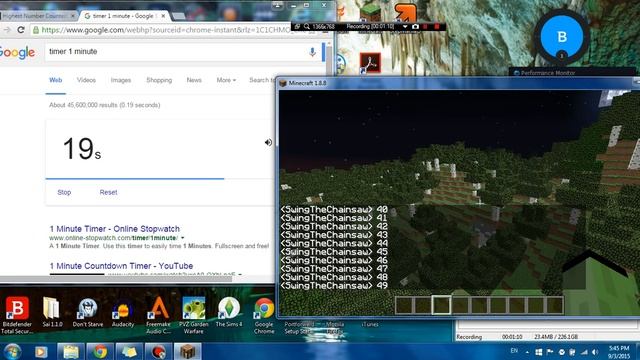The height and width of the screenshot is (360, 640).
Task: Click the Minecraft 1.8.8 window title bar
Action: coord(457,83)
